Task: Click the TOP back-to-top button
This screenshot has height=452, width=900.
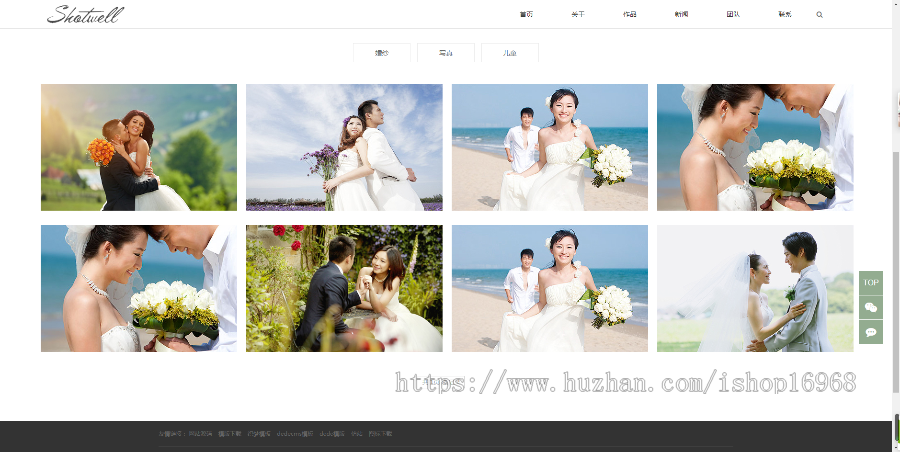Action: (871, 283)
